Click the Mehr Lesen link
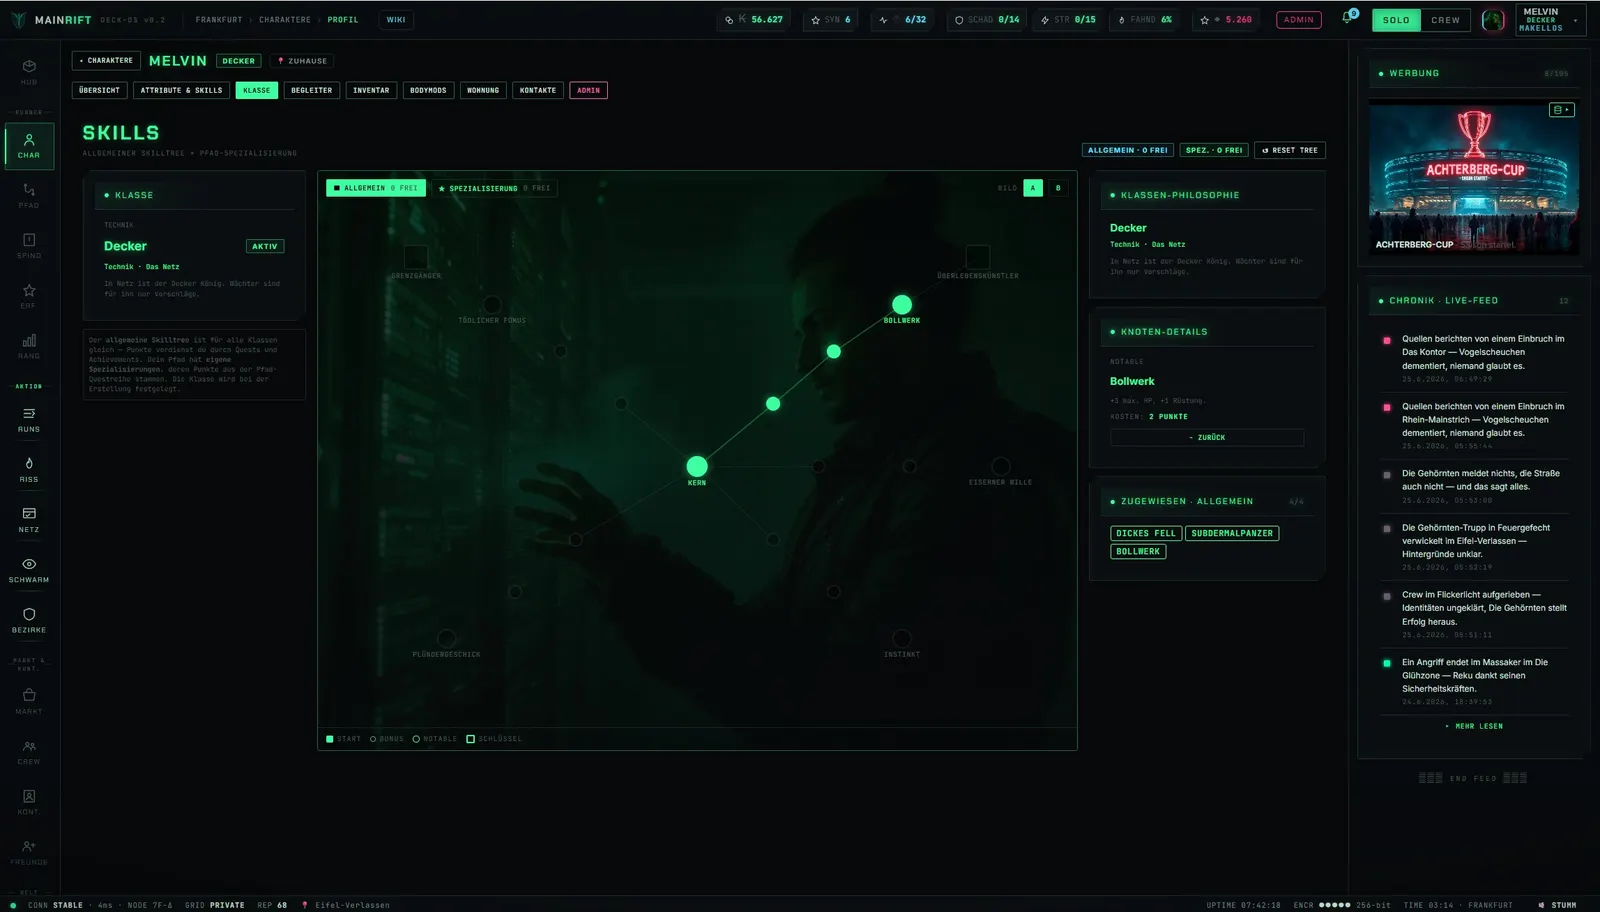 pos(1474,726)
